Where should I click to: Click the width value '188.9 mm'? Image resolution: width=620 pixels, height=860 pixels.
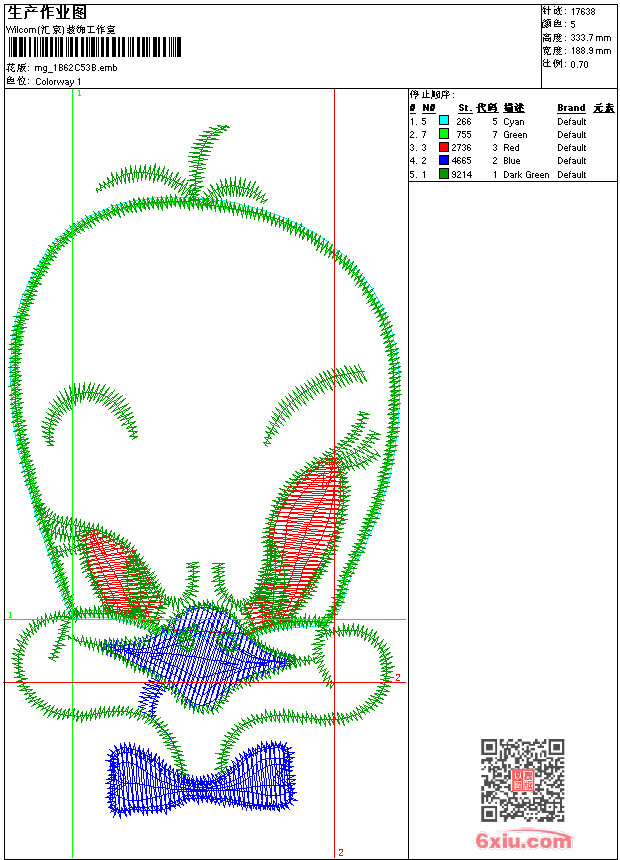pyautogui.click(x=591, y=51)
